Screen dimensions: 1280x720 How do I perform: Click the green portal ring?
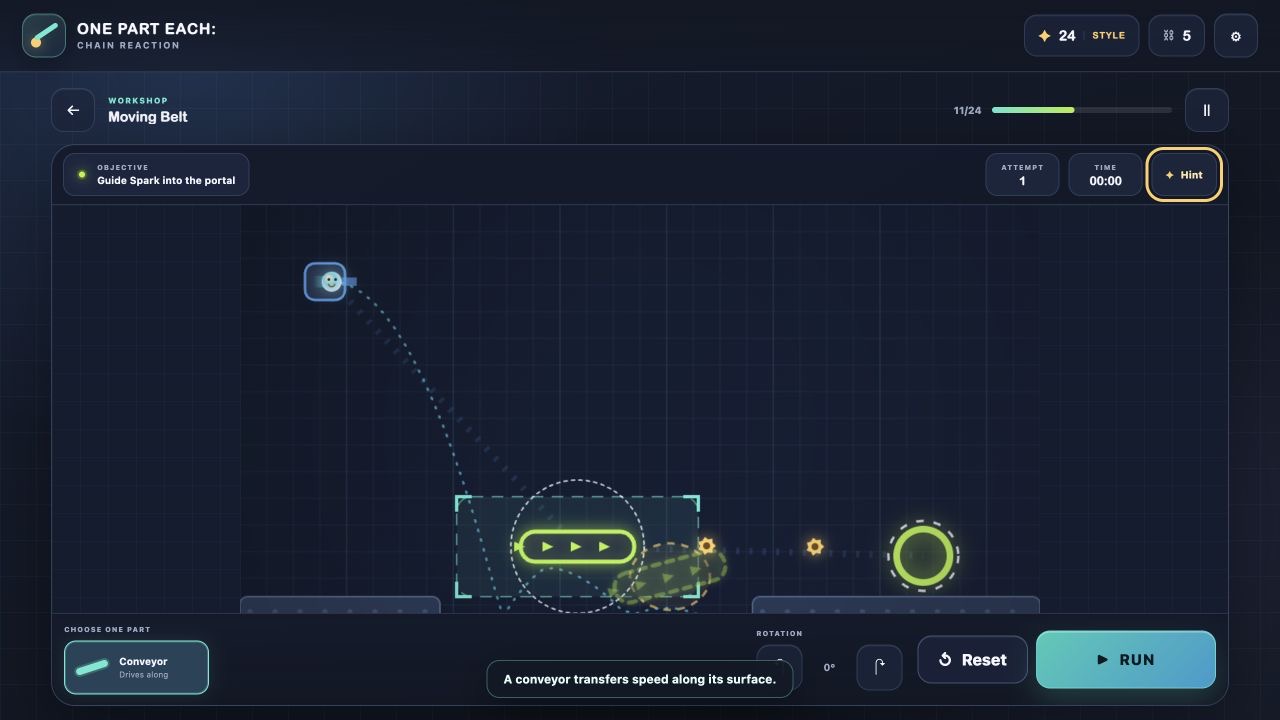pos(923,555)
